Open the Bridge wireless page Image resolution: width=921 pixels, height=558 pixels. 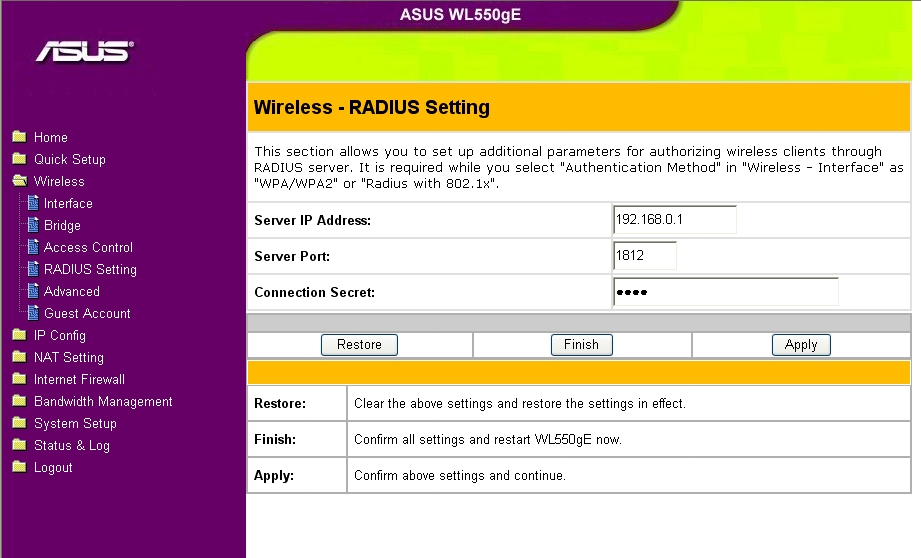point(62,226)
